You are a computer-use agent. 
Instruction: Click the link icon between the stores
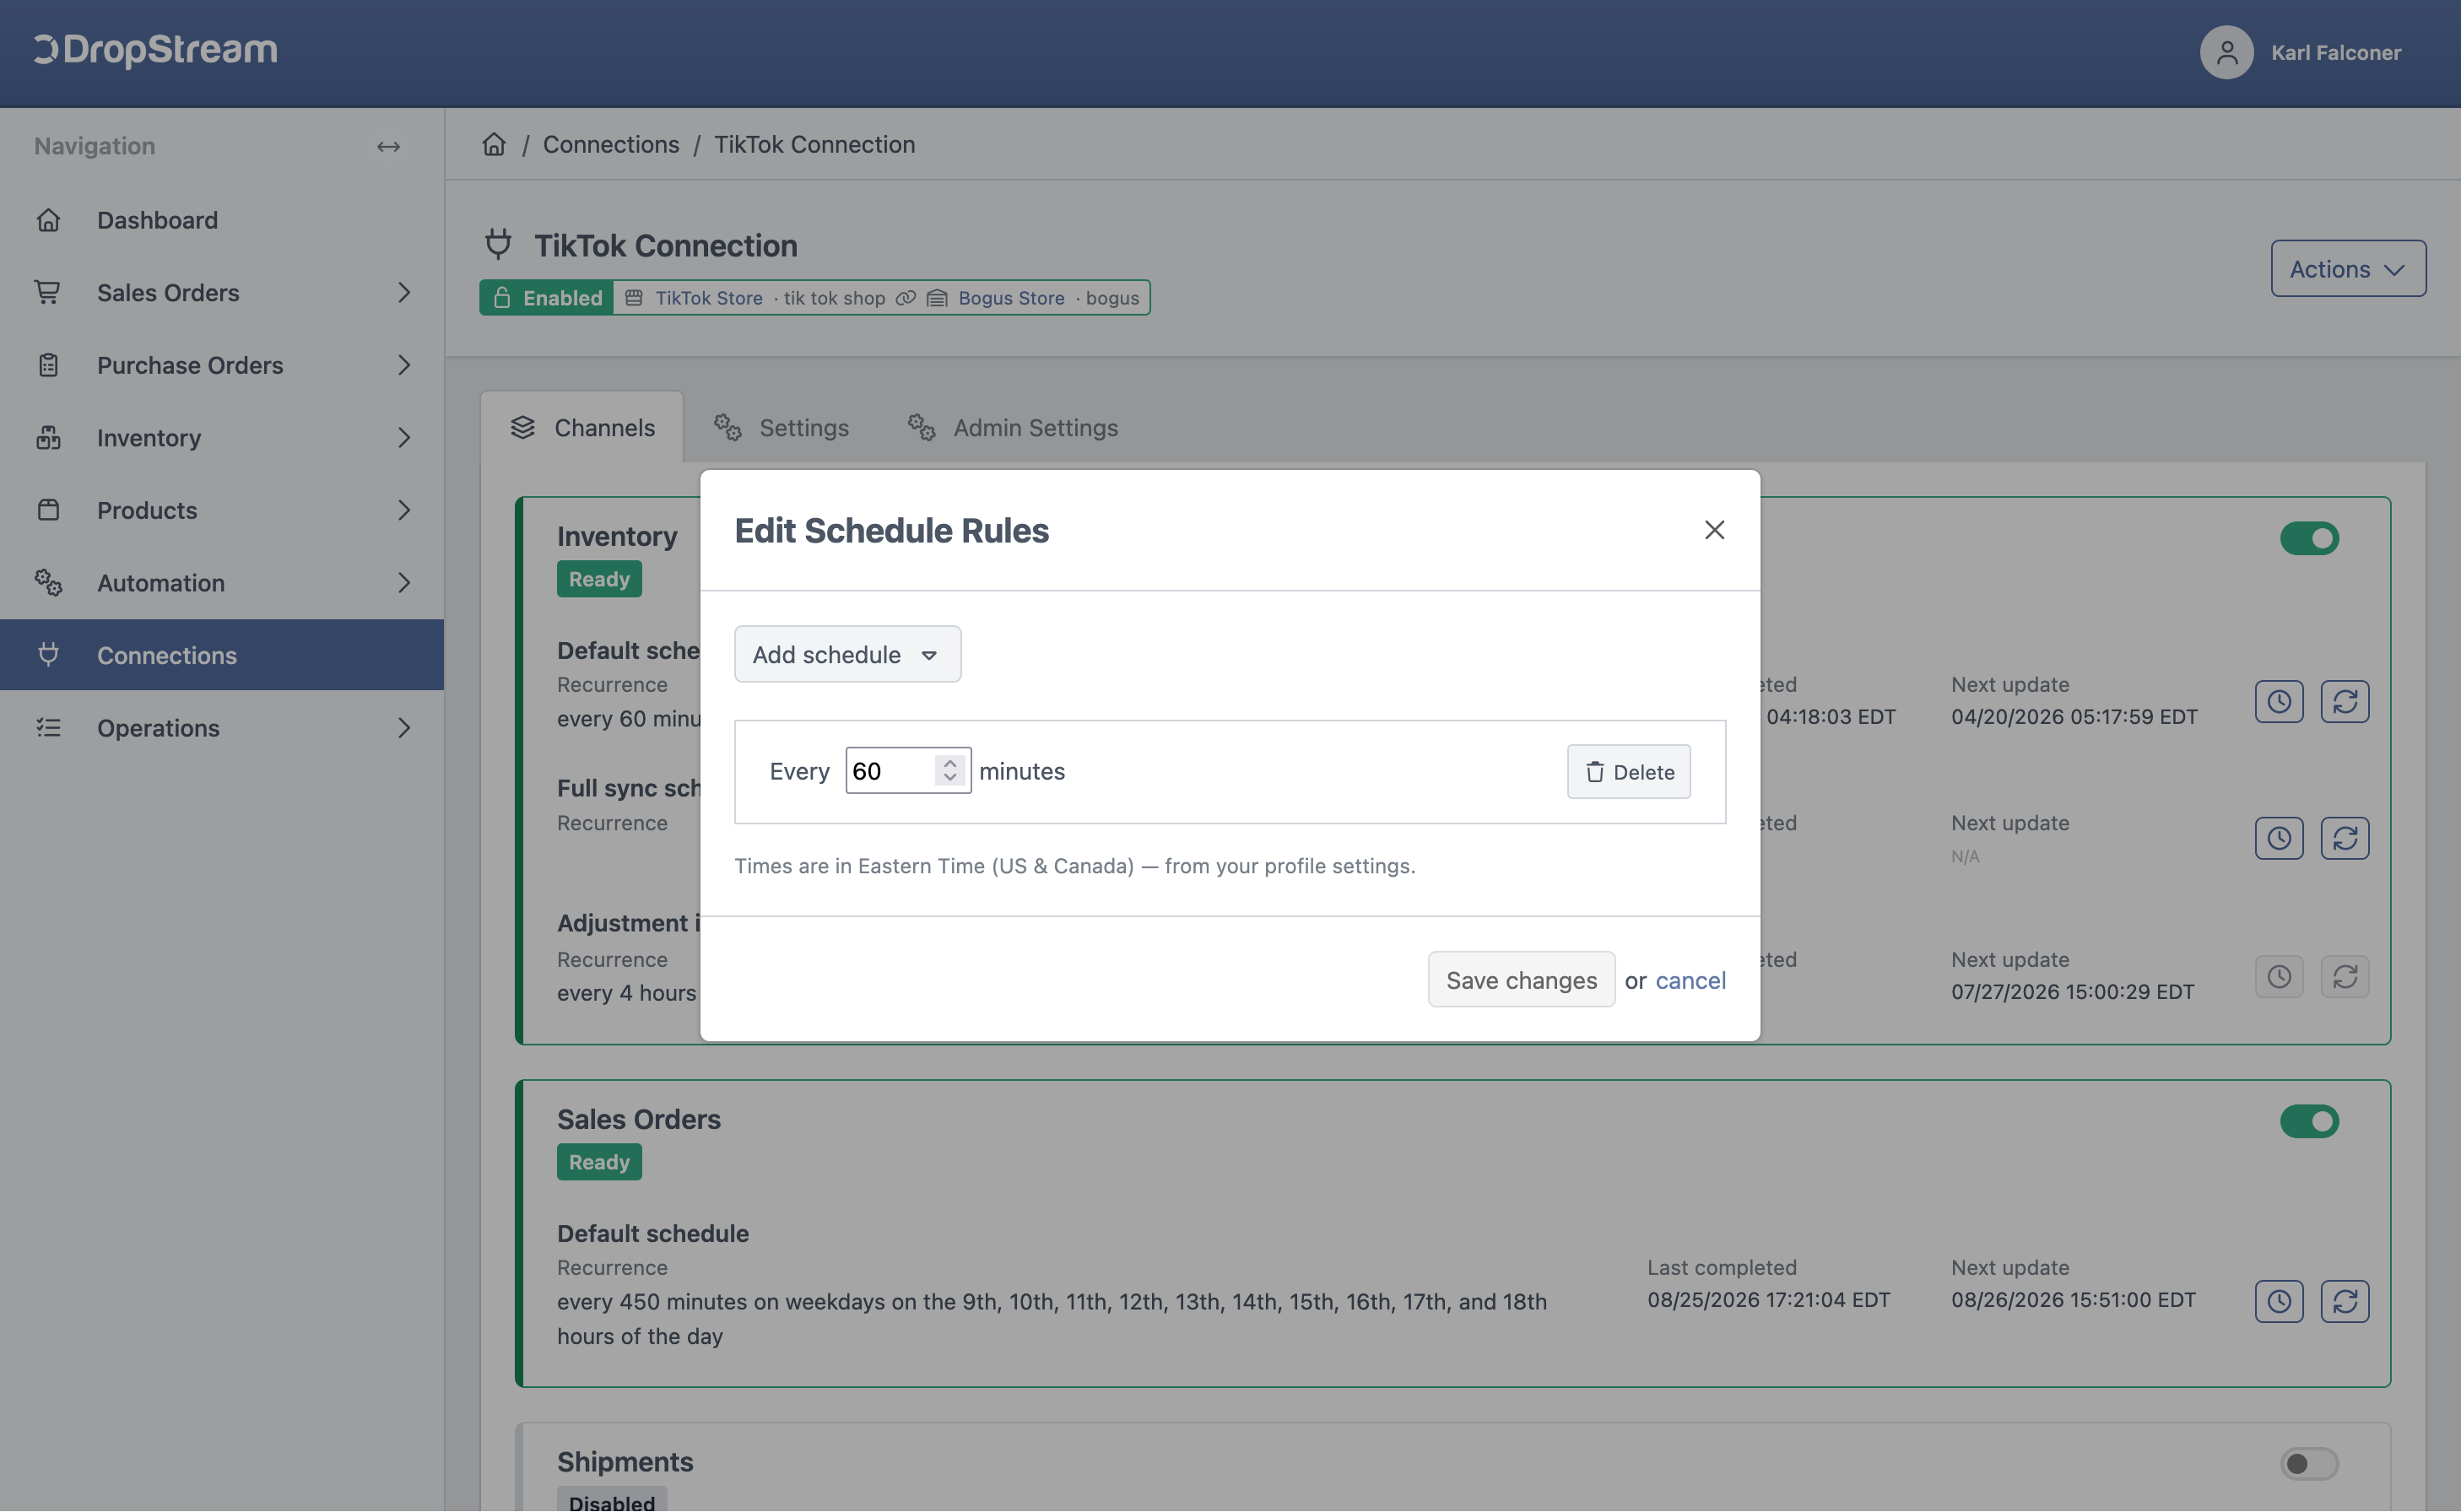coord(906,298)
